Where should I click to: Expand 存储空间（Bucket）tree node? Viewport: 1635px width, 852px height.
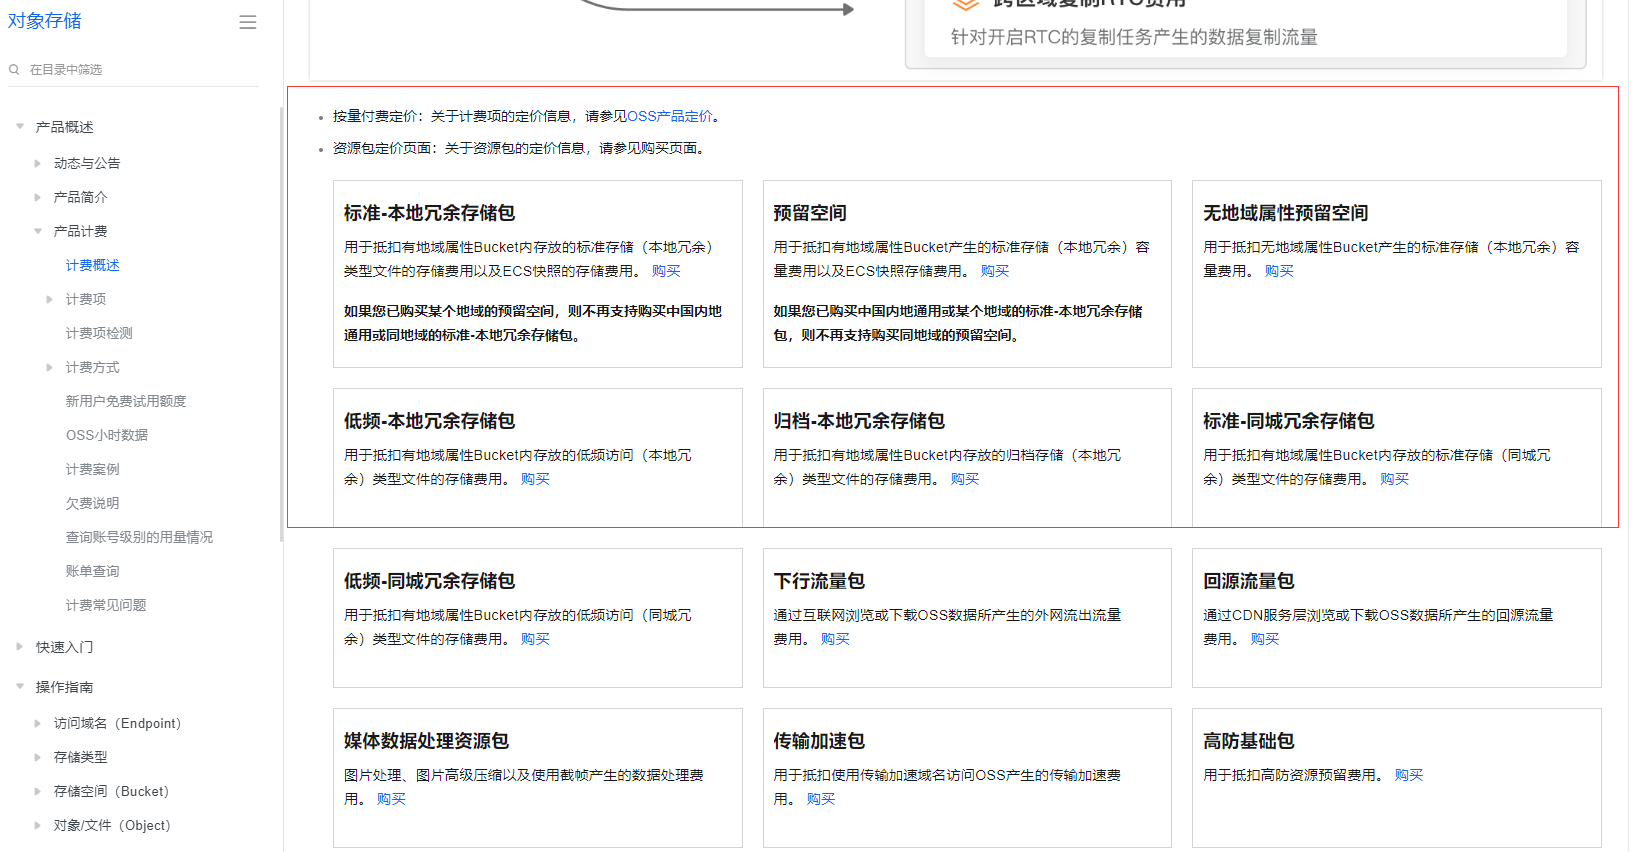click(x=38, y=791)
